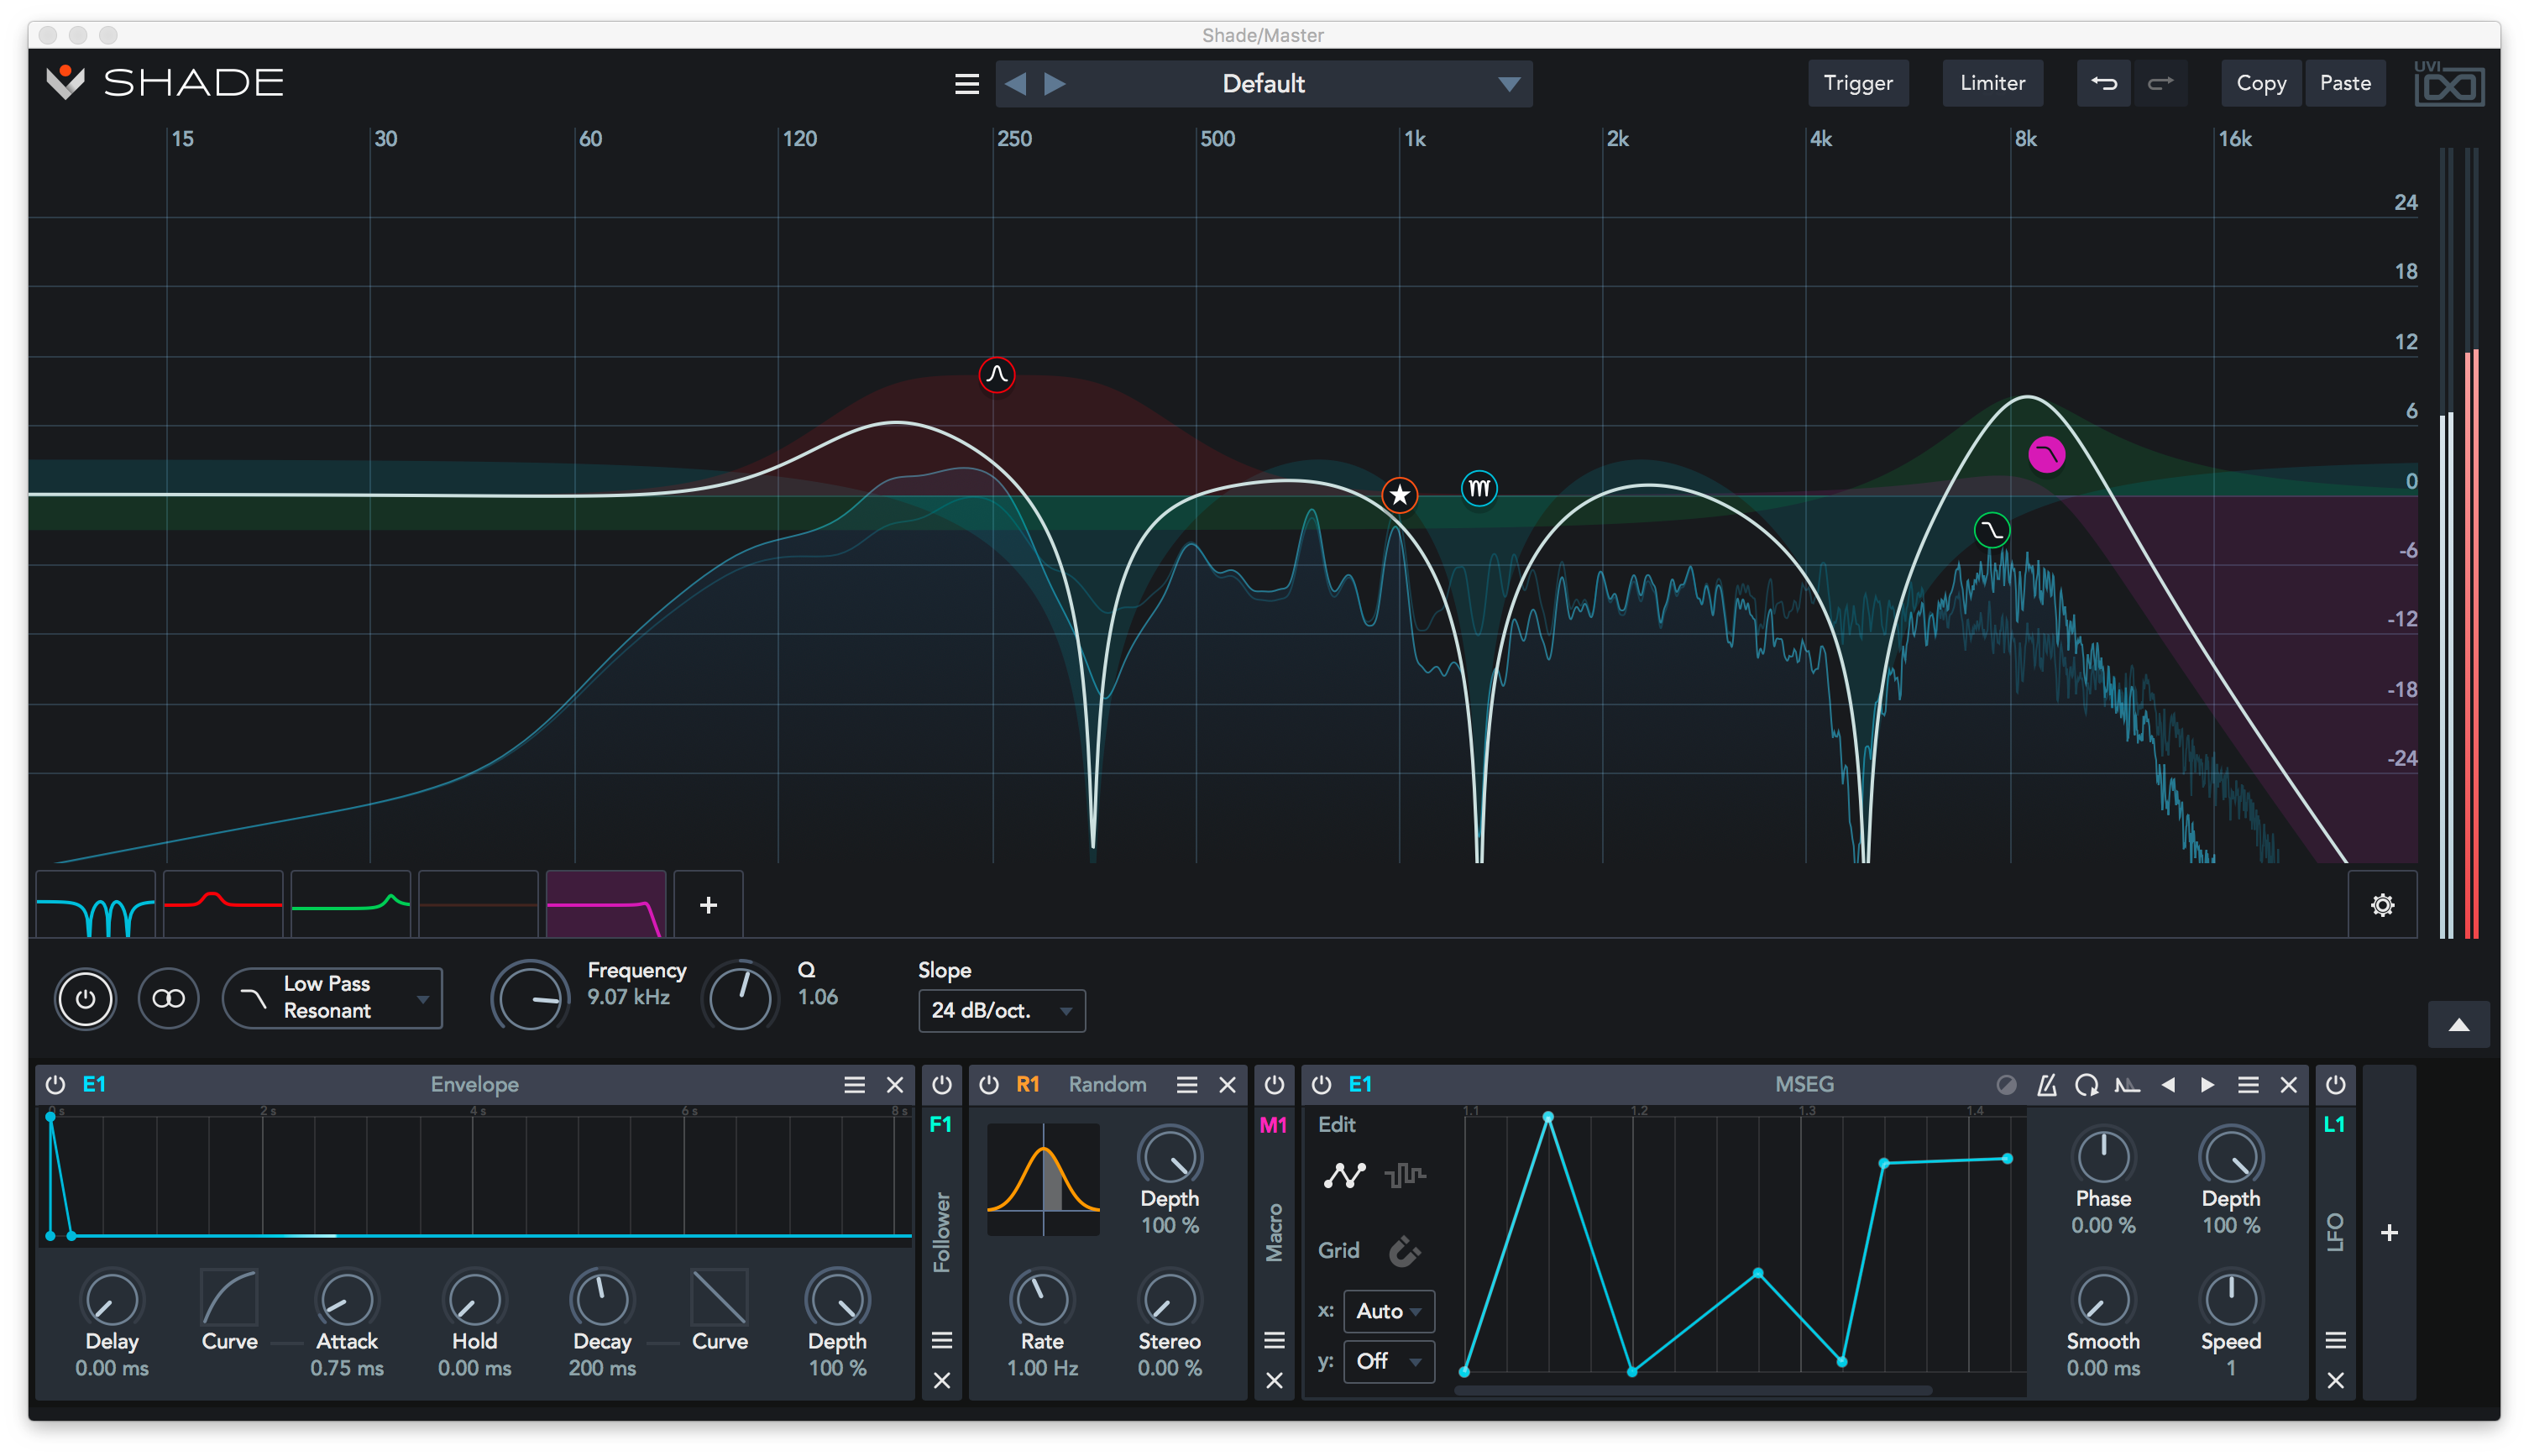Image resolution: width=2529 pixels, height=1456 pixels.
Task: Click the Frequency knob
Action: coord(530,997)
